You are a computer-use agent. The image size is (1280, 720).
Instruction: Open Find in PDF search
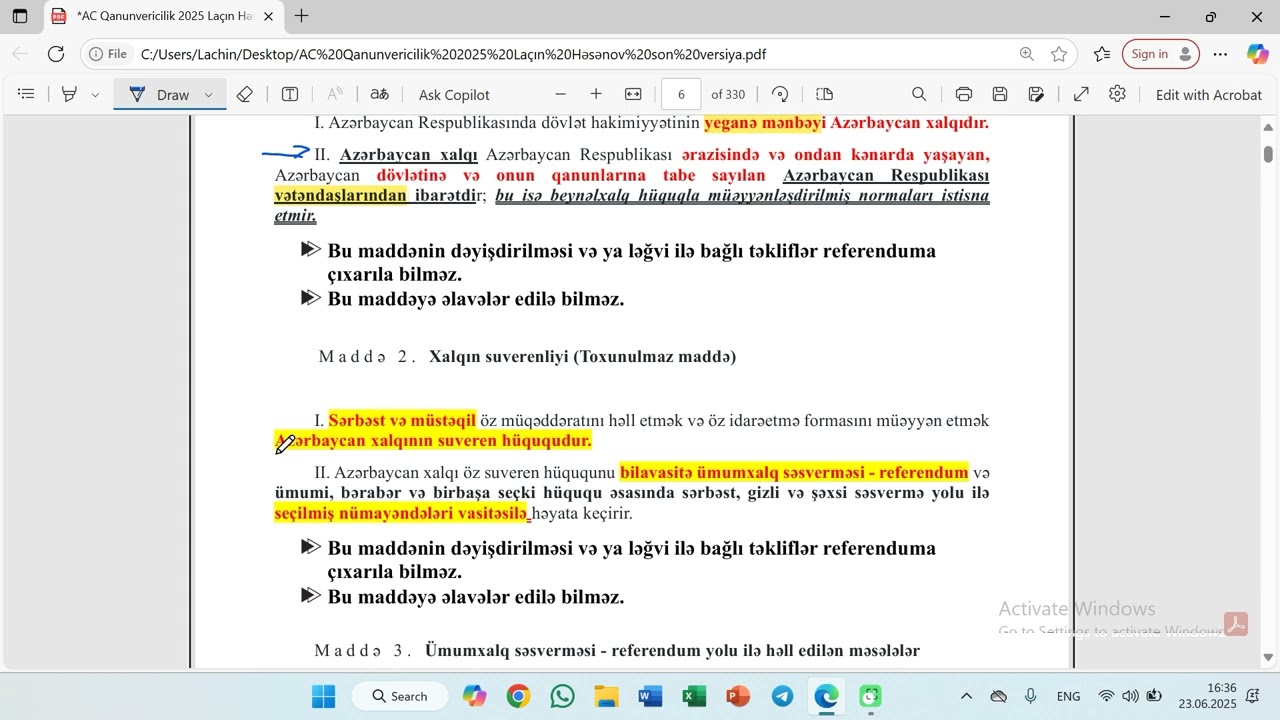(919, 94)
